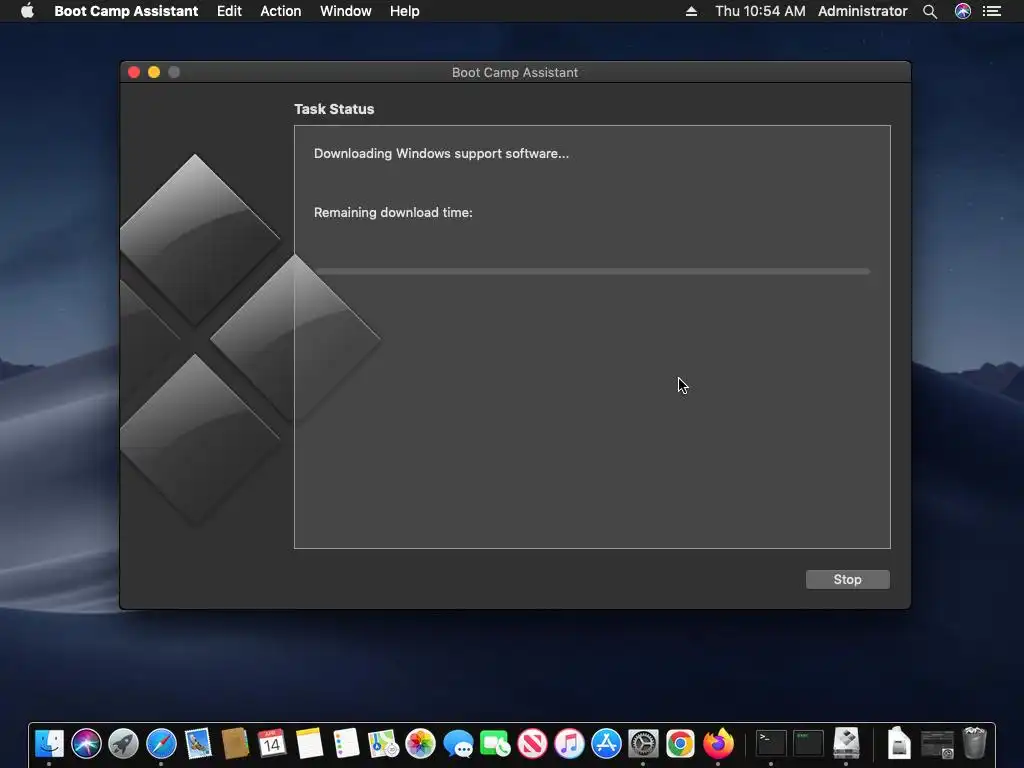Open News from the Dock

pos(532,743)
